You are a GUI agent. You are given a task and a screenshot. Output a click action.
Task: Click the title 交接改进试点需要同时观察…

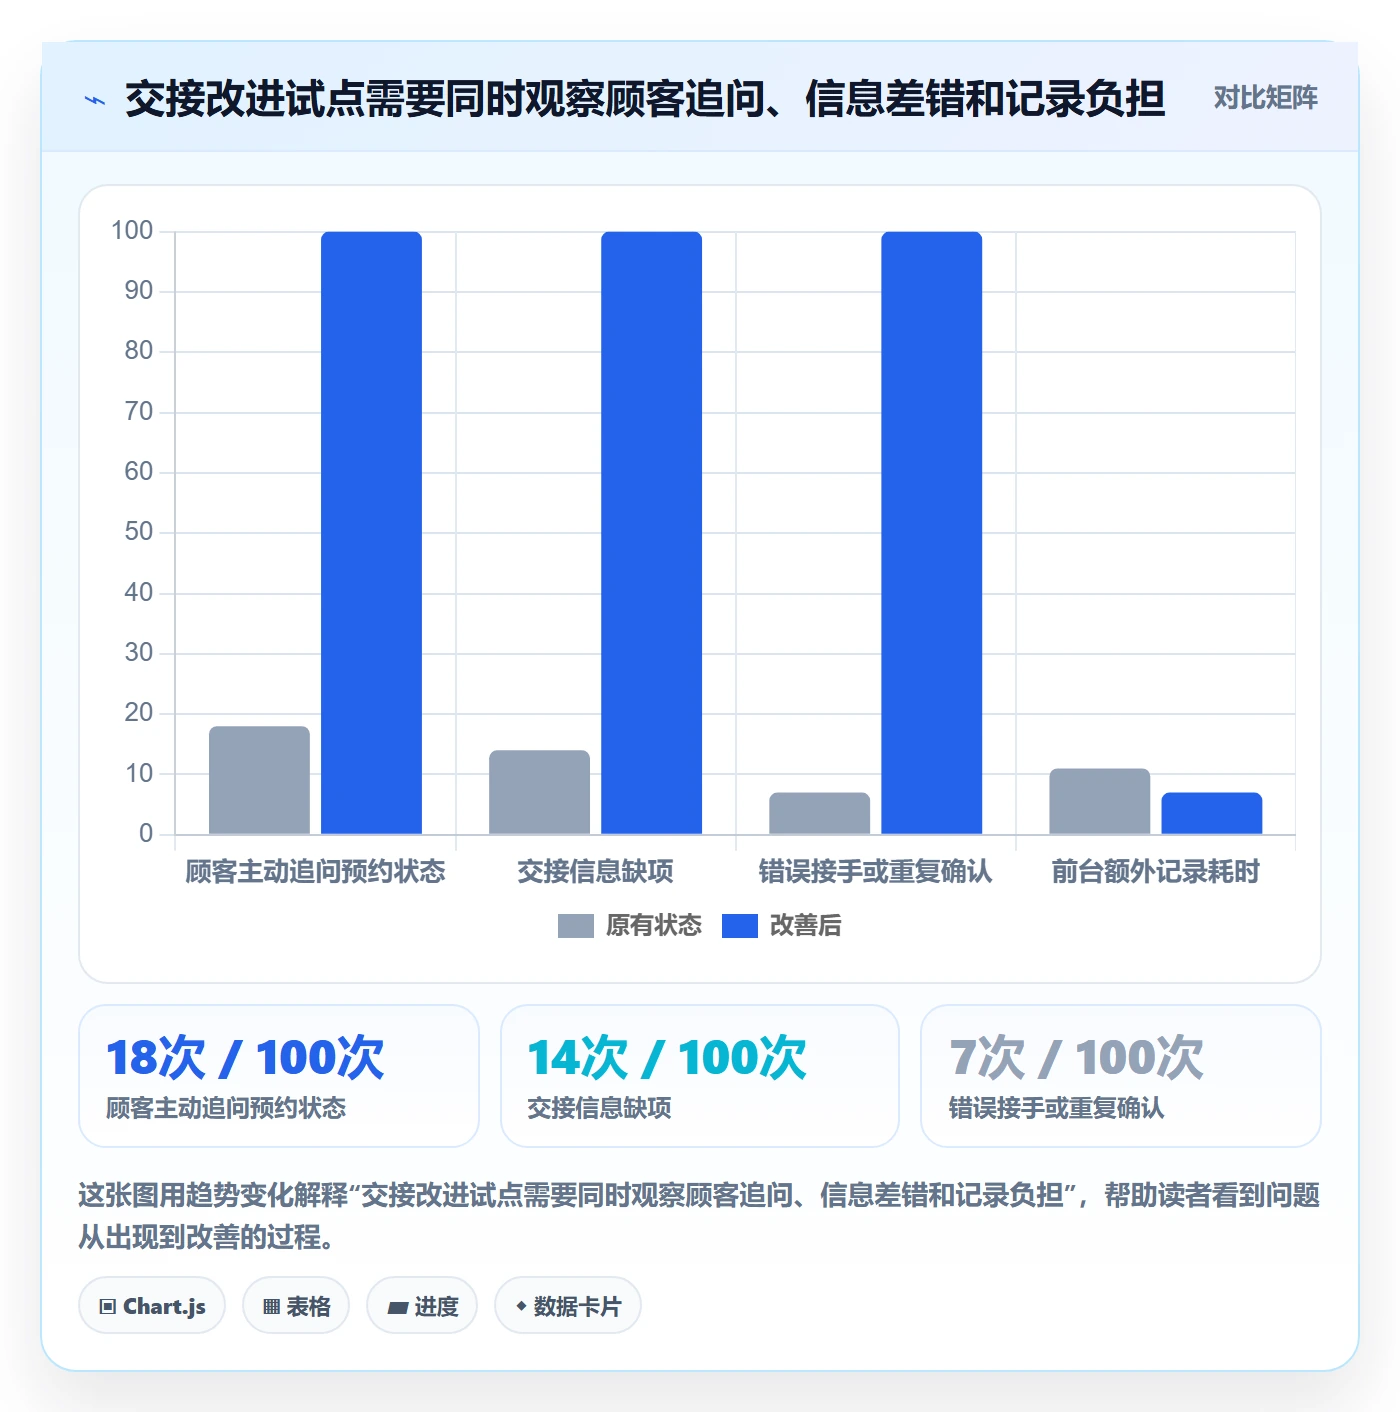[x=645, y=99]
